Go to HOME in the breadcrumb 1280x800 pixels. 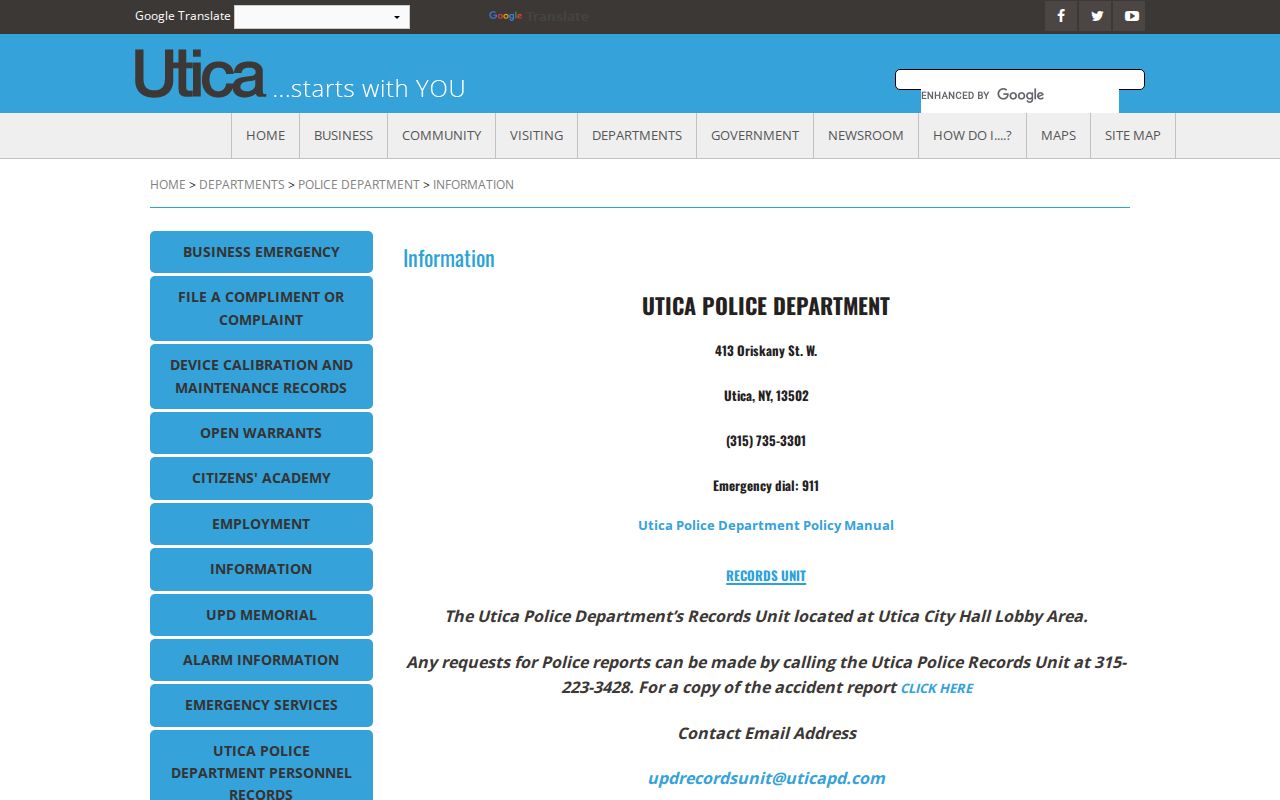click(x=168, y=185)
